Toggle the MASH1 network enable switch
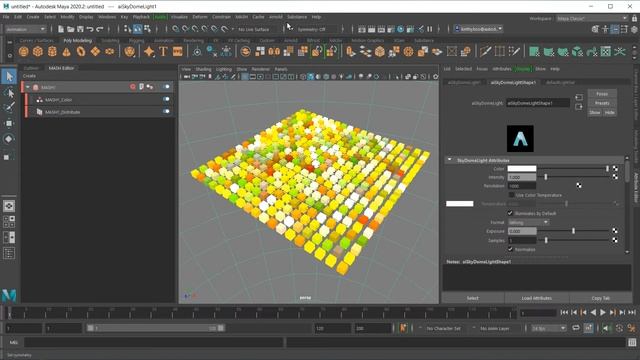The image size is (640, 360). [166, 87]
